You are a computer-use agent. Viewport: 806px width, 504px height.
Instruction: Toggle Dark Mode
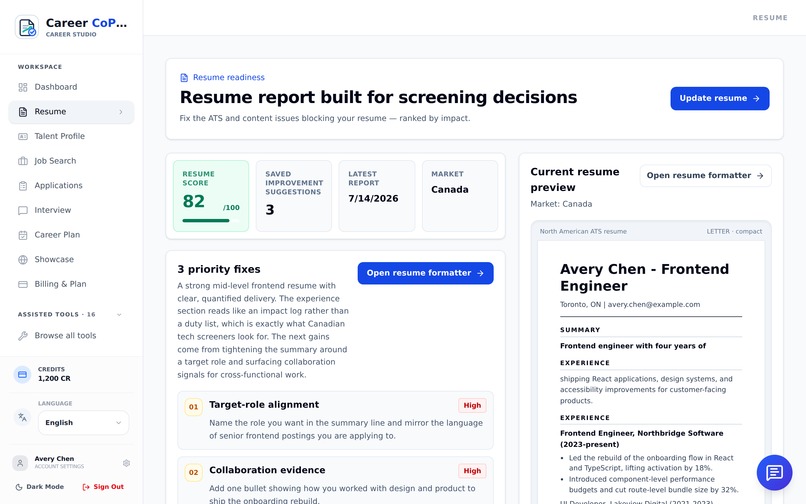point(40,487)
